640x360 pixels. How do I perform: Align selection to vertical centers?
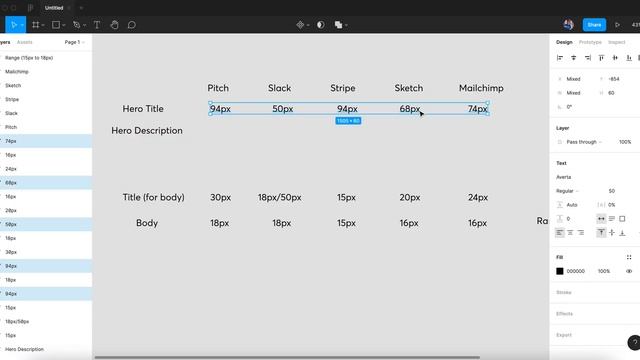click(615, 58)
